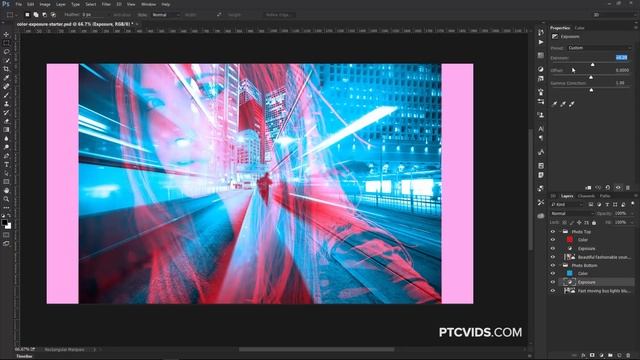Select the Zoom tool
The width and height of the screenshot is (640, 360).
[x=6, y=199]
